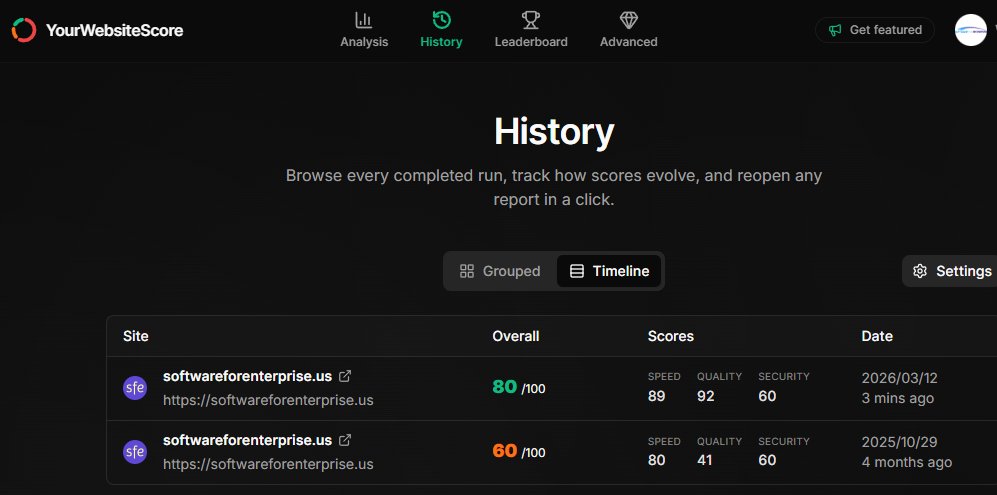Screen dimensions: 997x495
Task: Click the sfe favicon in the 2025/10/29 row
Action: point(135,452)
